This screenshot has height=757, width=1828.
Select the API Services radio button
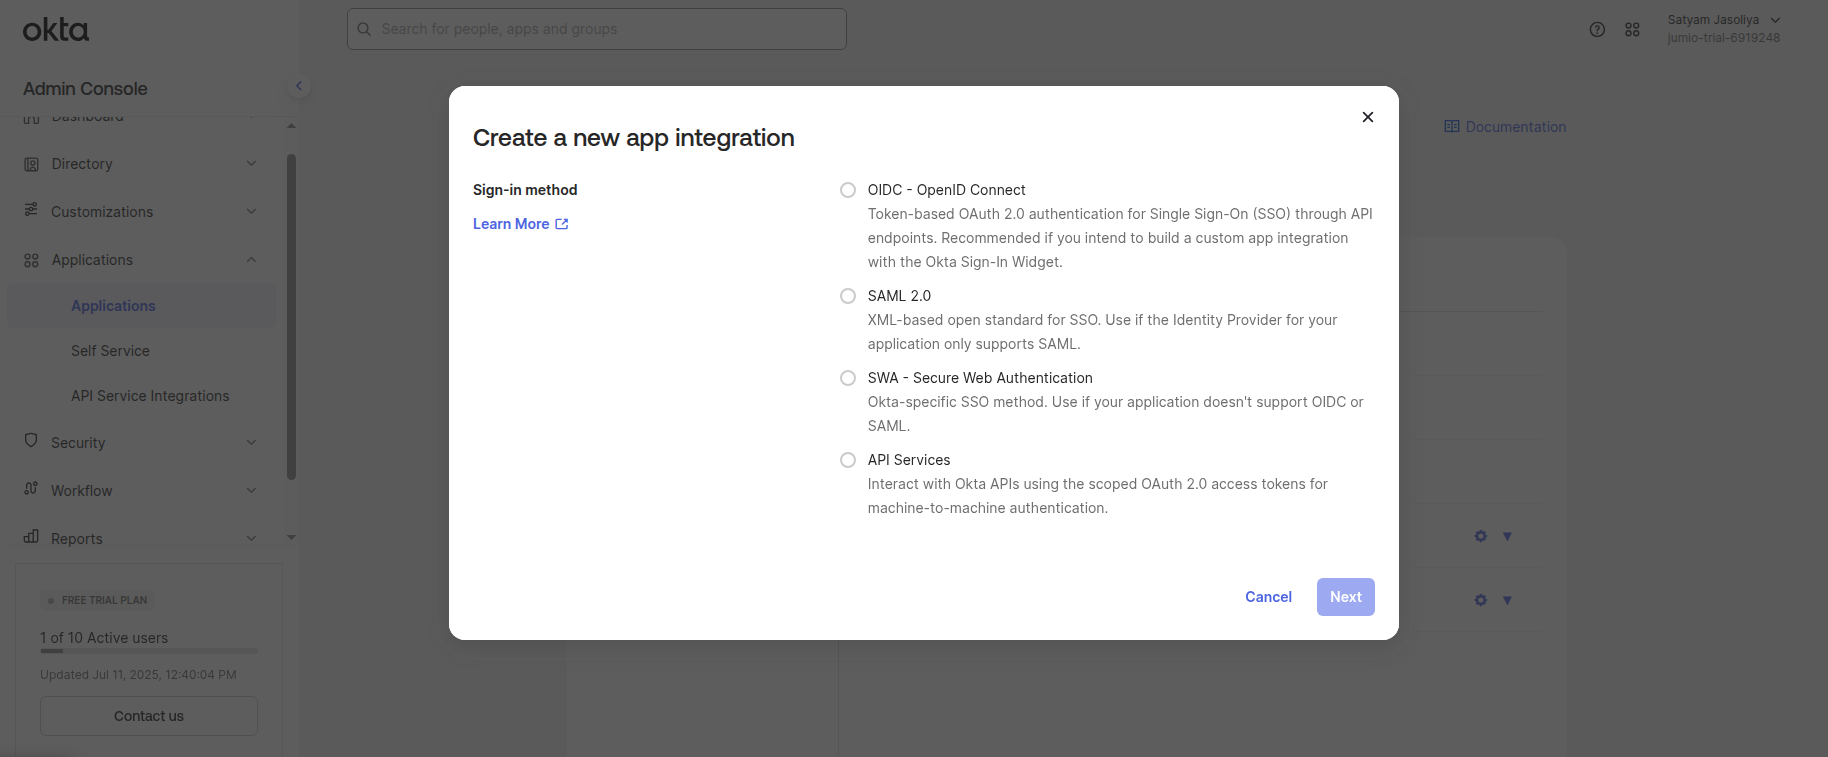[848, 460]
